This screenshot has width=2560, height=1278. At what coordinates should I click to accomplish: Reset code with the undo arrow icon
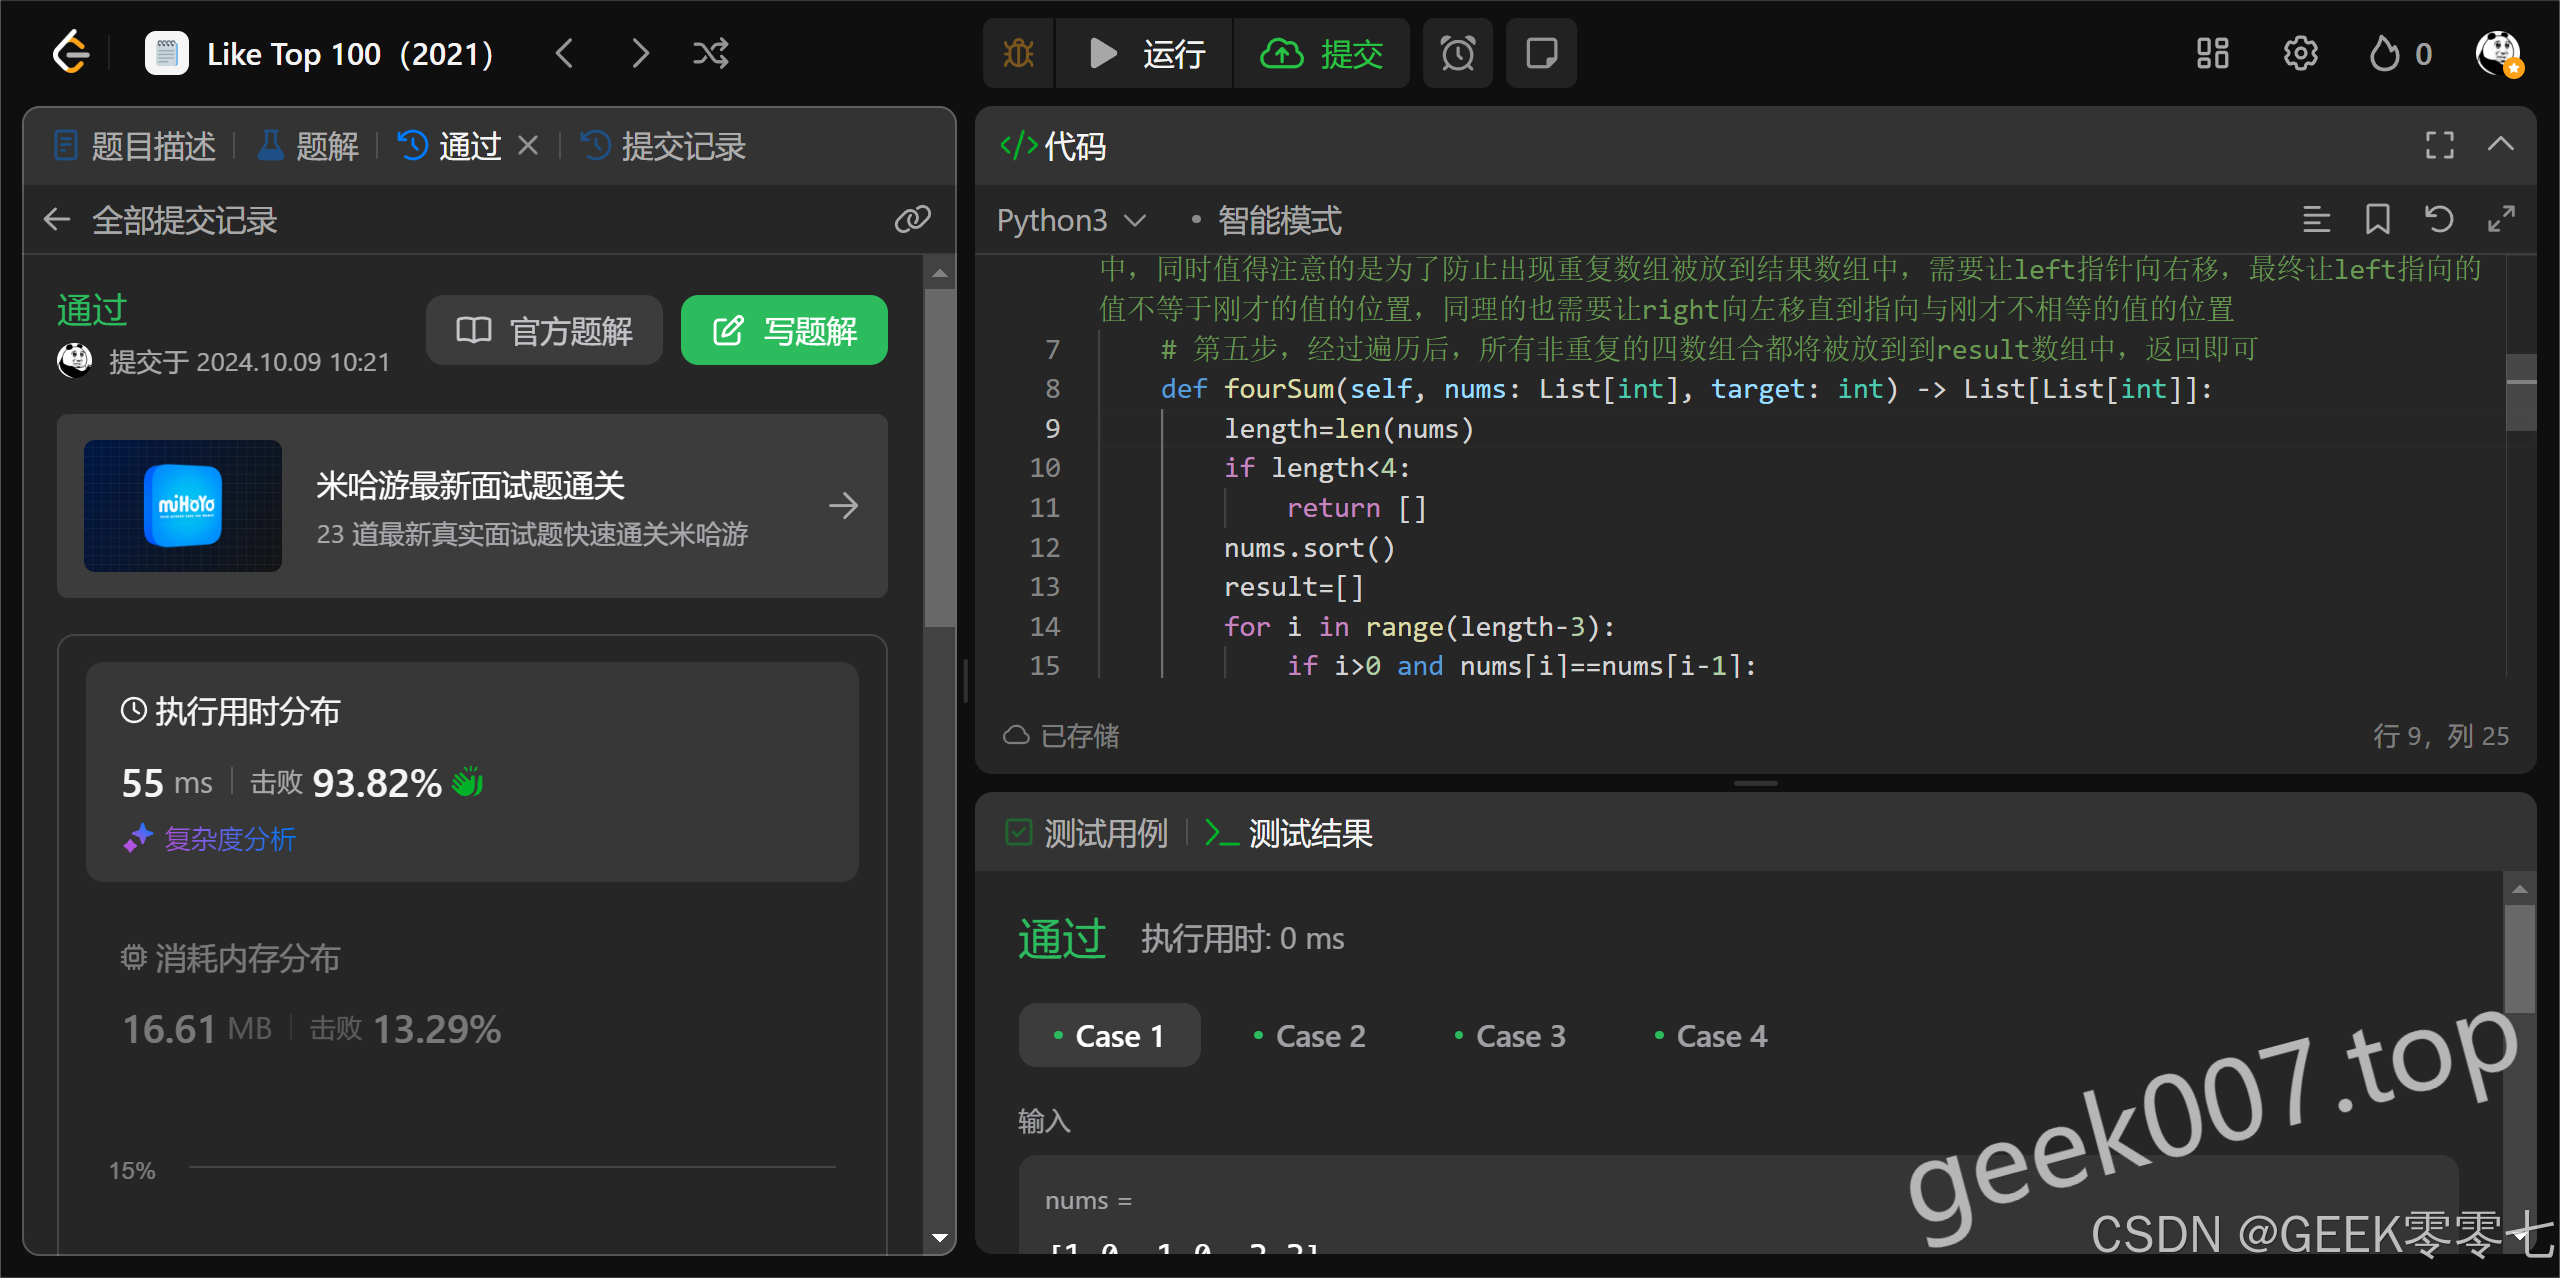(2439, 219)
